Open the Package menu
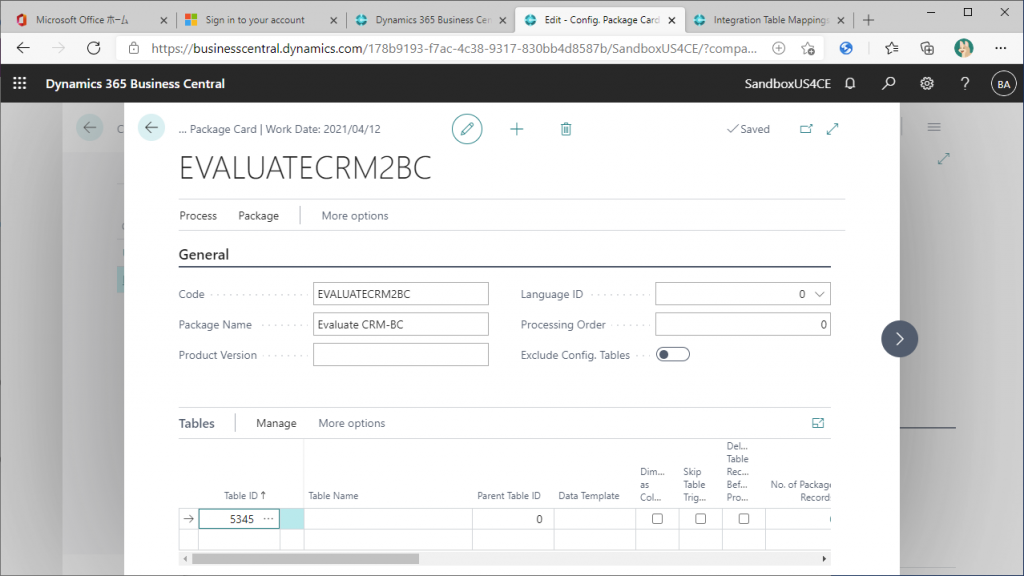1024x576 pixels. (259, 216)
